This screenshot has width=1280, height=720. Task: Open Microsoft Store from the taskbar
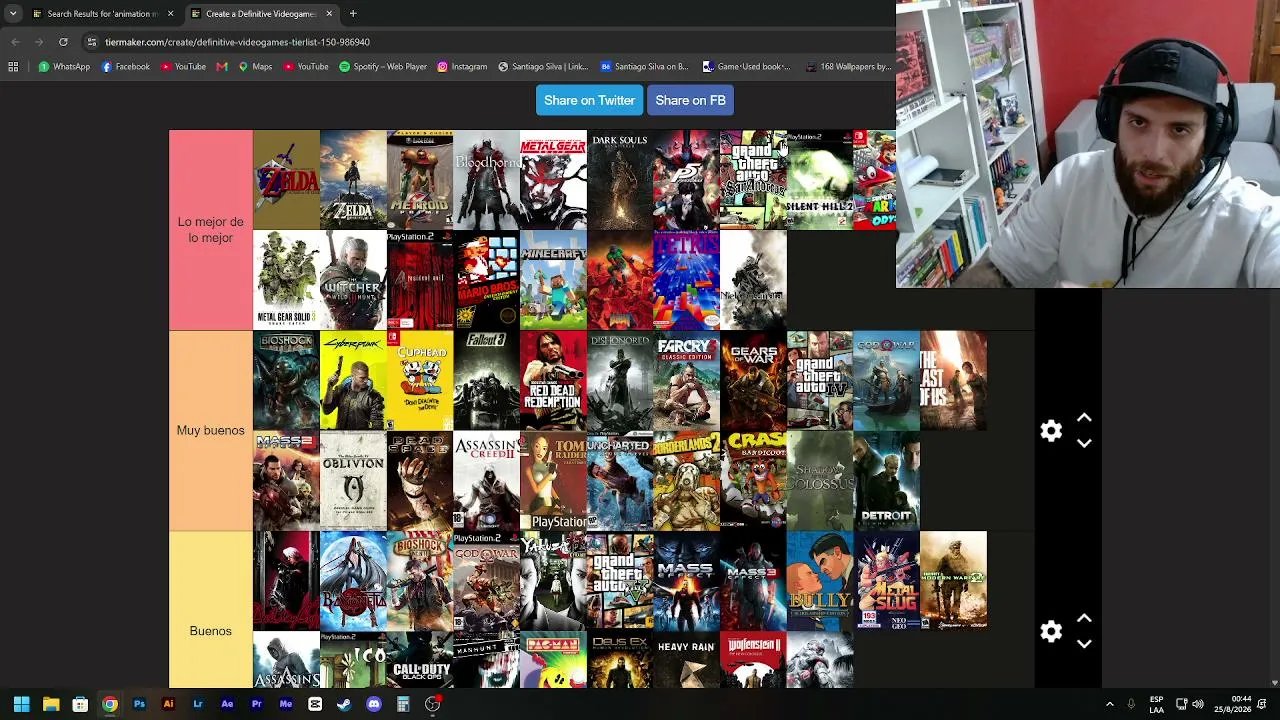[80, 704]
